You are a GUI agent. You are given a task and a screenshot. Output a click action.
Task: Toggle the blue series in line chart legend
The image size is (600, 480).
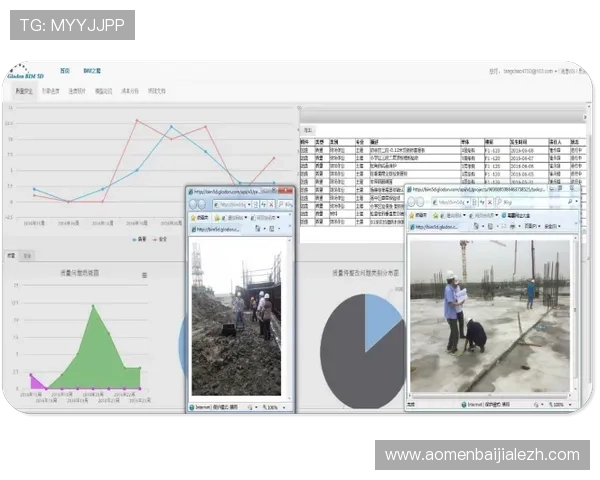coord(139,239)
